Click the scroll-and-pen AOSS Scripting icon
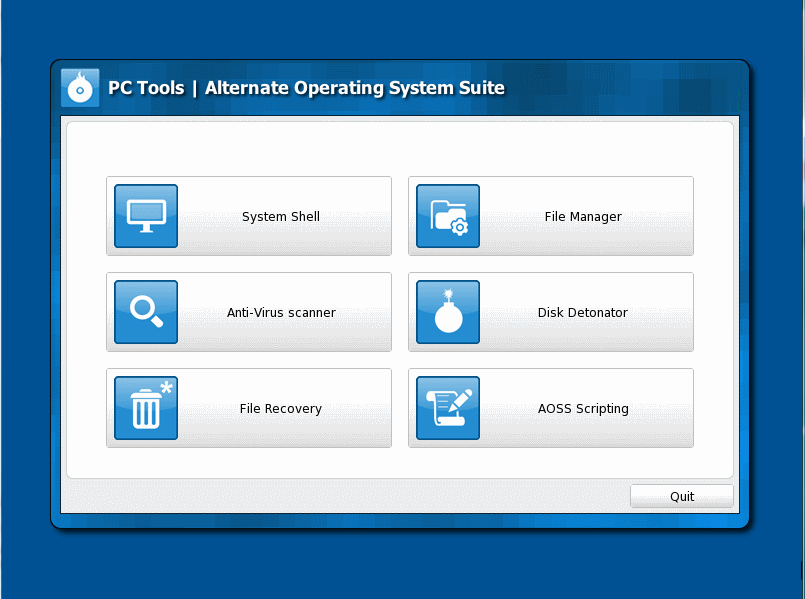This screenshot has height=599, width=805. [x=448, y=408]
